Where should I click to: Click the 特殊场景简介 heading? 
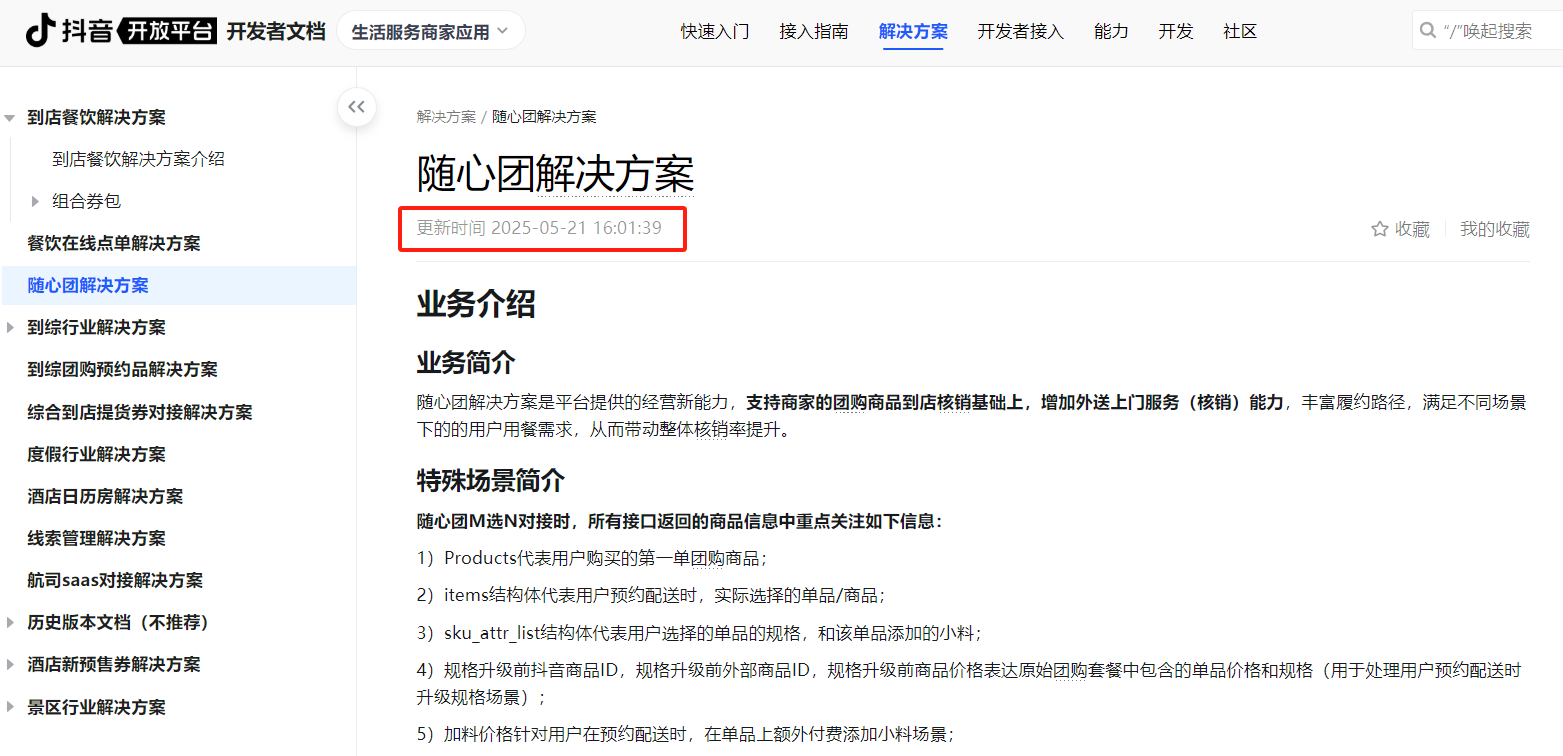point(491,480)
